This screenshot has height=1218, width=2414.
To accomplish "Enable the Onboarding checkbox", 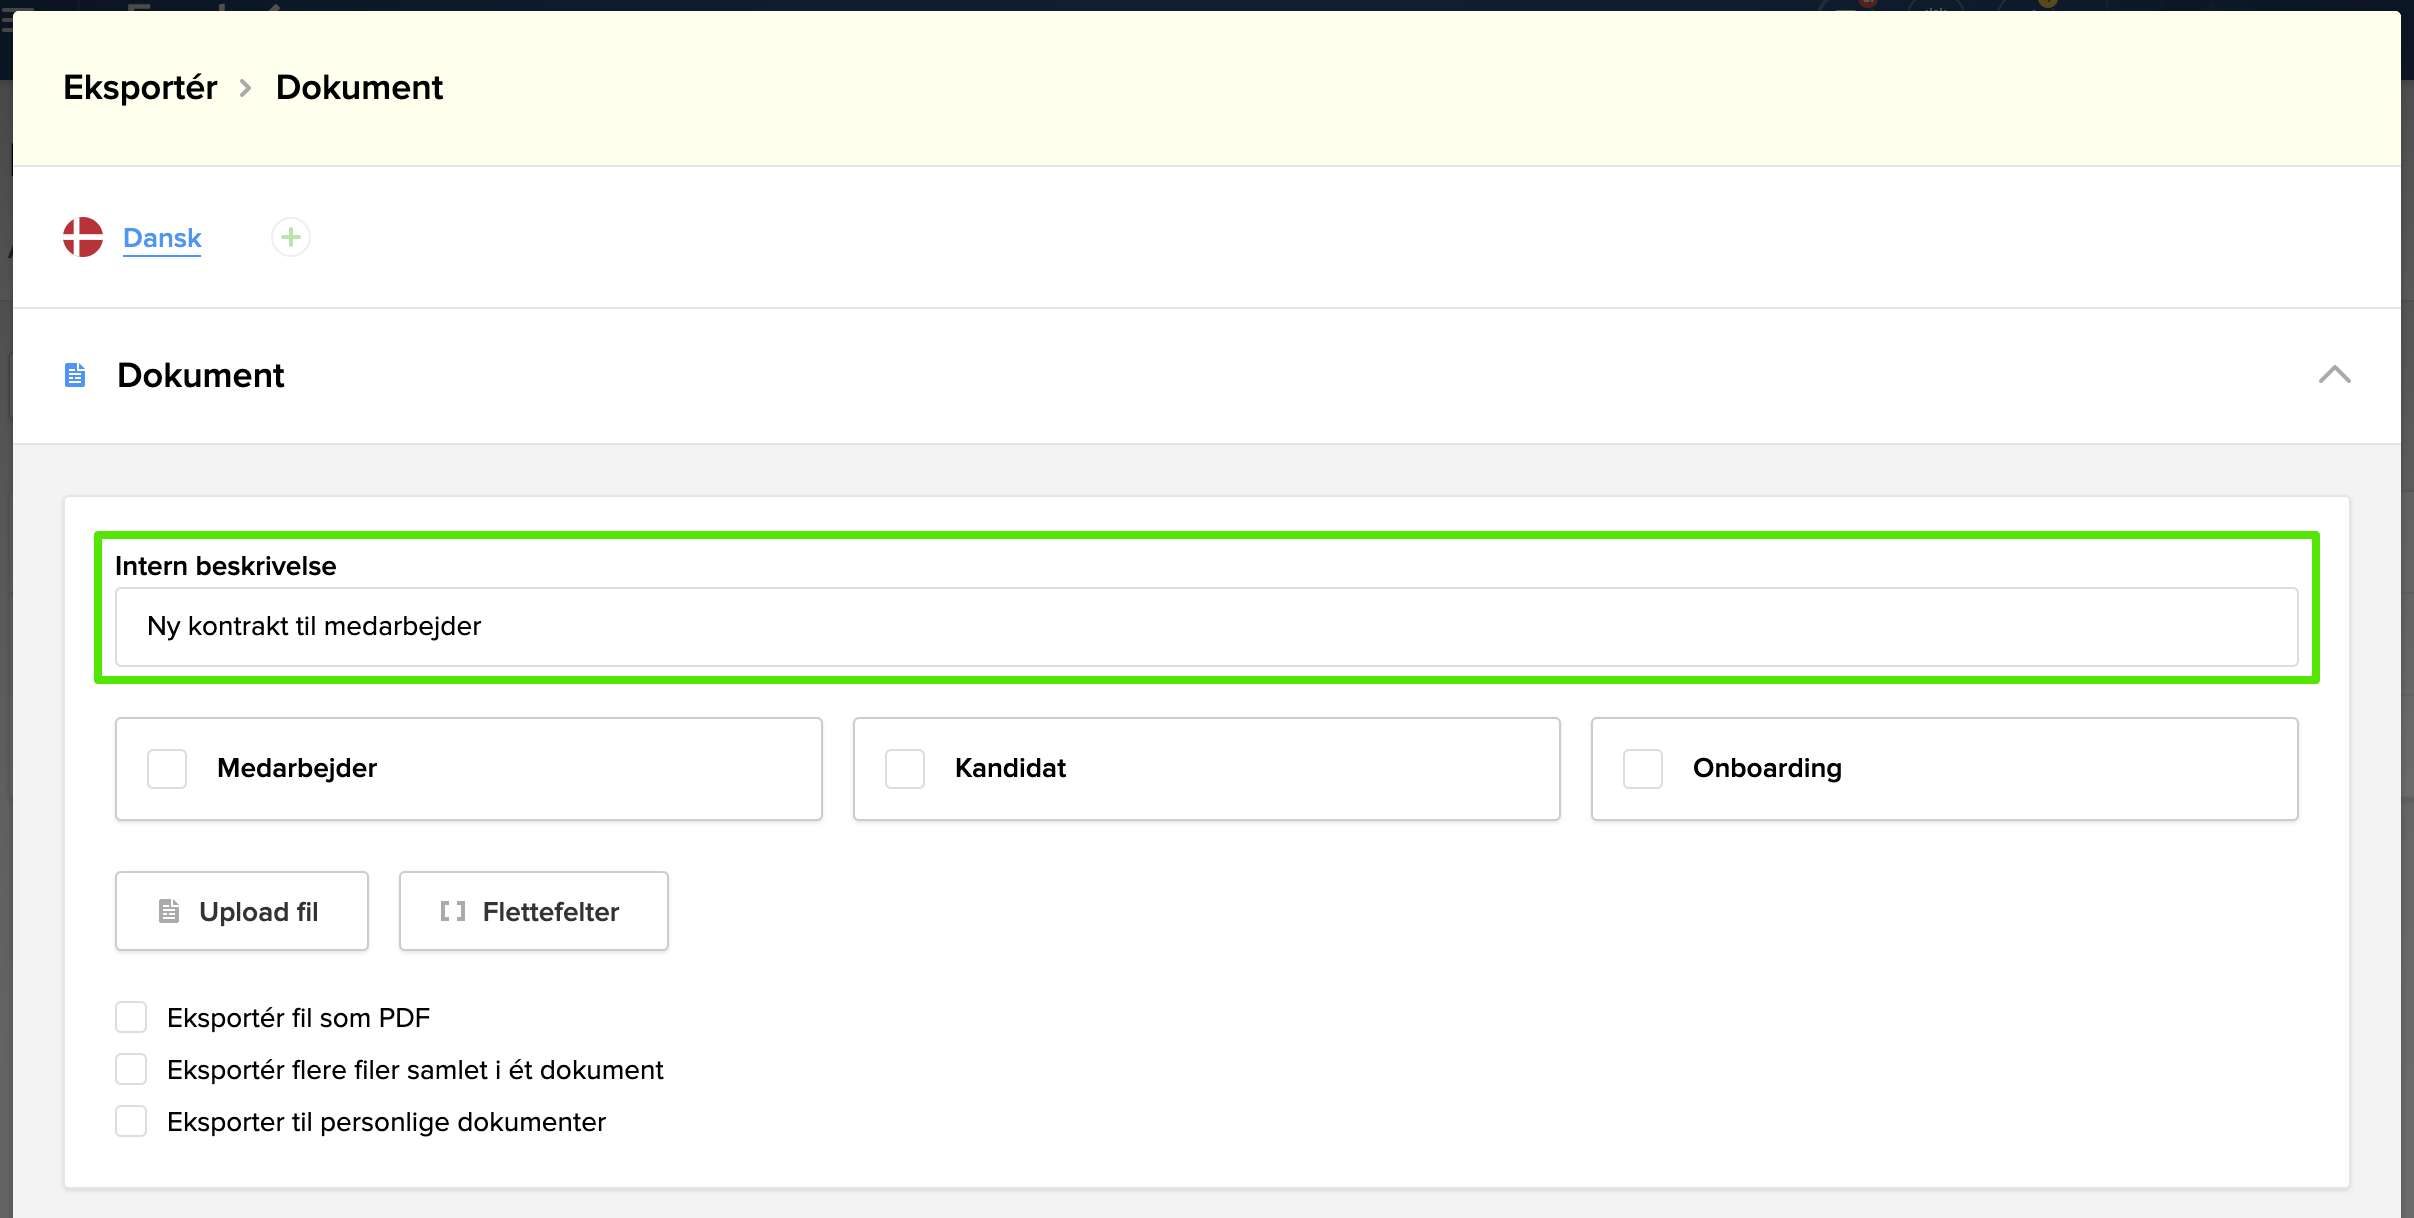I will [x=1643, y=769].
